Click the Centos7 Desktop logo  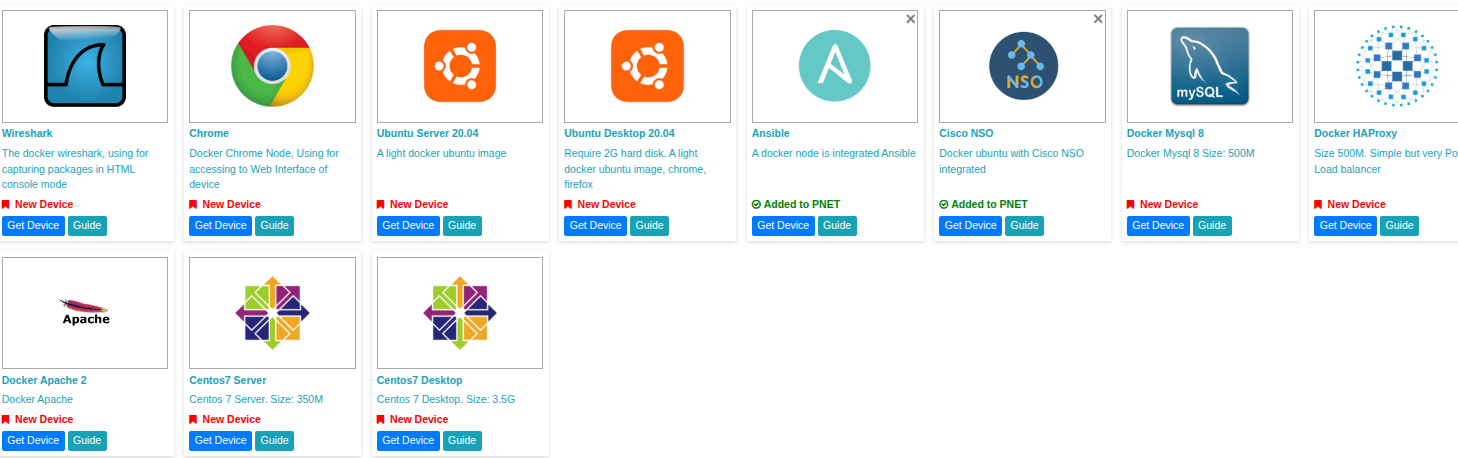click(460, 313)
